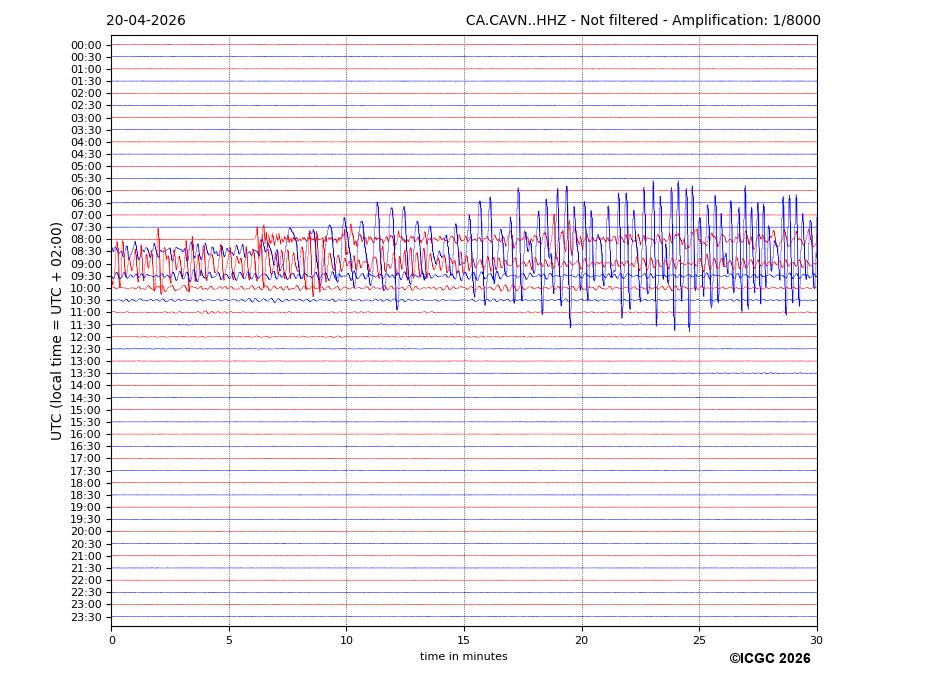927x696 pixels.
Task: Click the 15 minute x-axis tick label
Action: pos(464,641)
